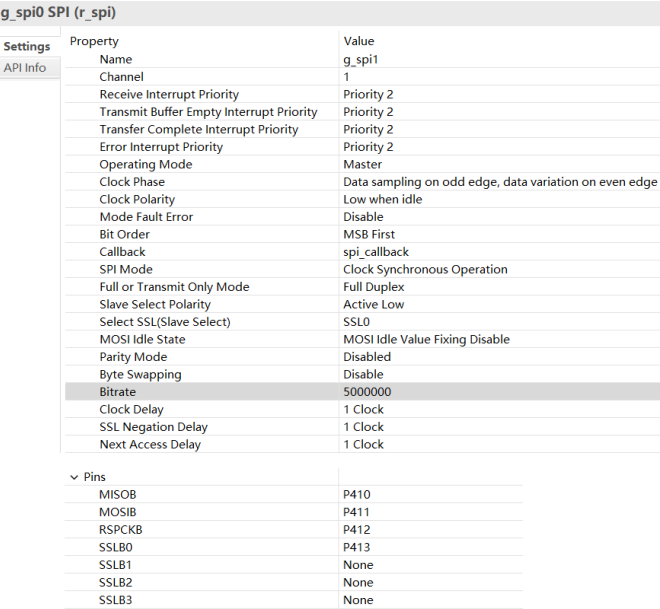The image size is (660, 609).
Task: Change Clock Polarity Low when idle
Action: pos(383,199)
